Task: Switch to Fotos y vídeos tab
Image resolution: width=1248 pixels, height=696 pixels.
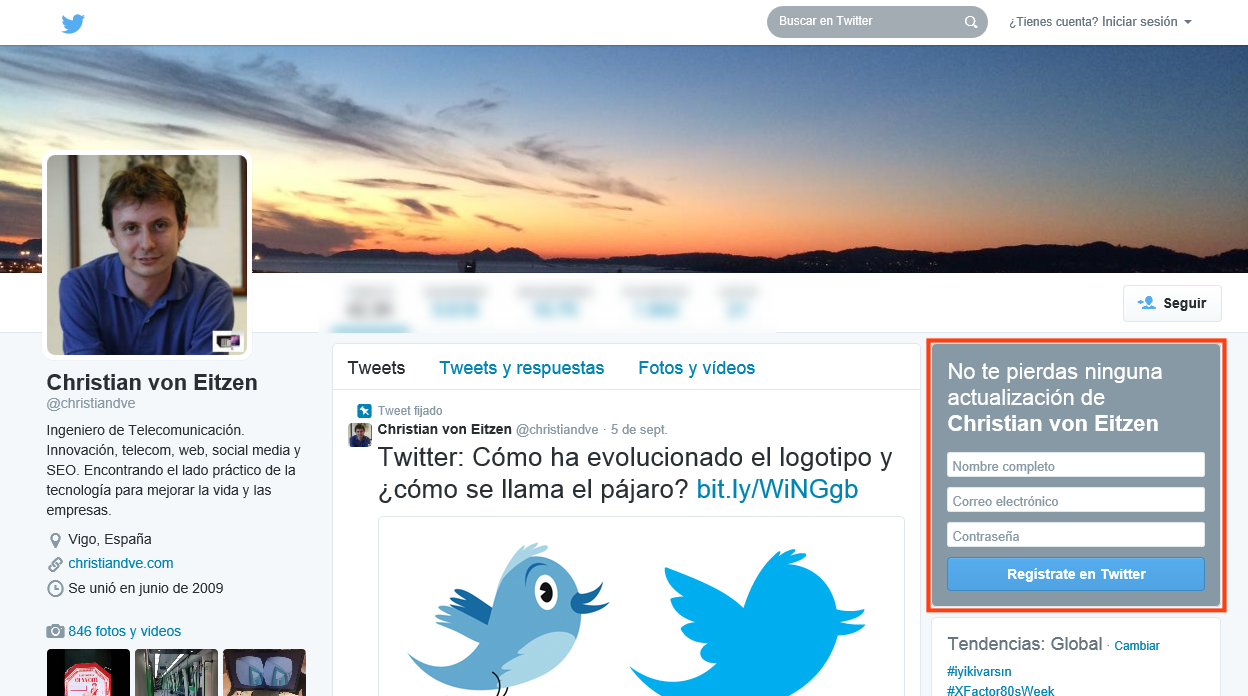Action: click(x=697, y=368)
